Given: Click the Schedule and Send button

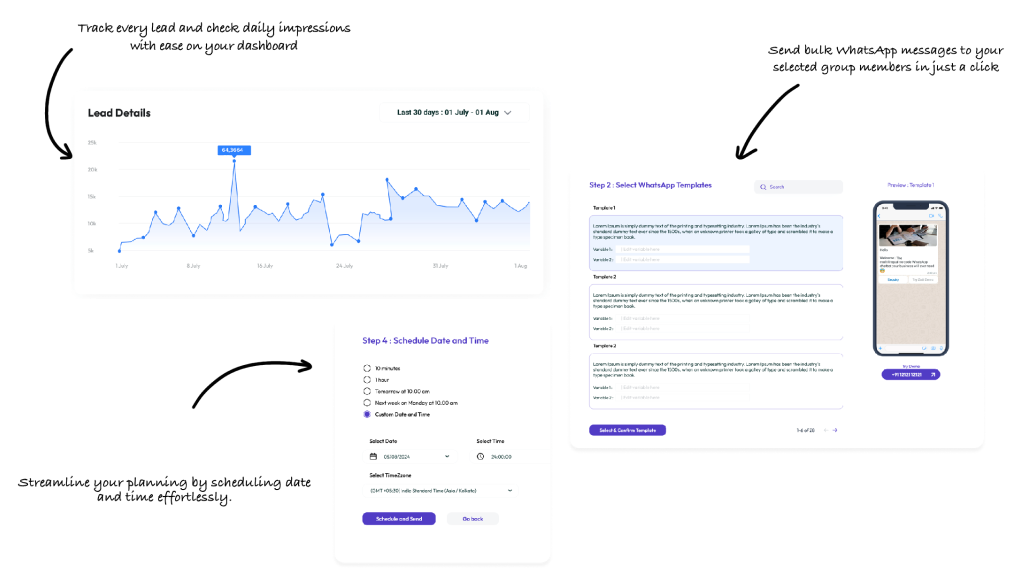Looking at the screenshot, I should (x=399, y=519).
